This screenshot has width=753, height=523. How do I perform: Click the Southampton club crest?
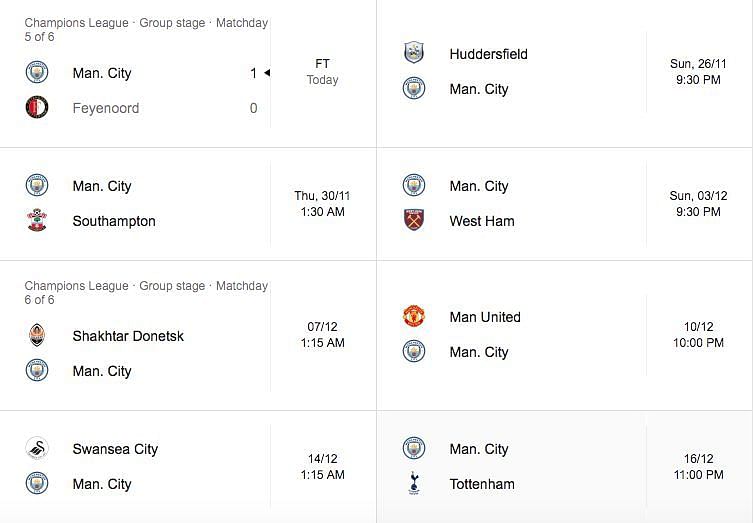coord(37,220)
